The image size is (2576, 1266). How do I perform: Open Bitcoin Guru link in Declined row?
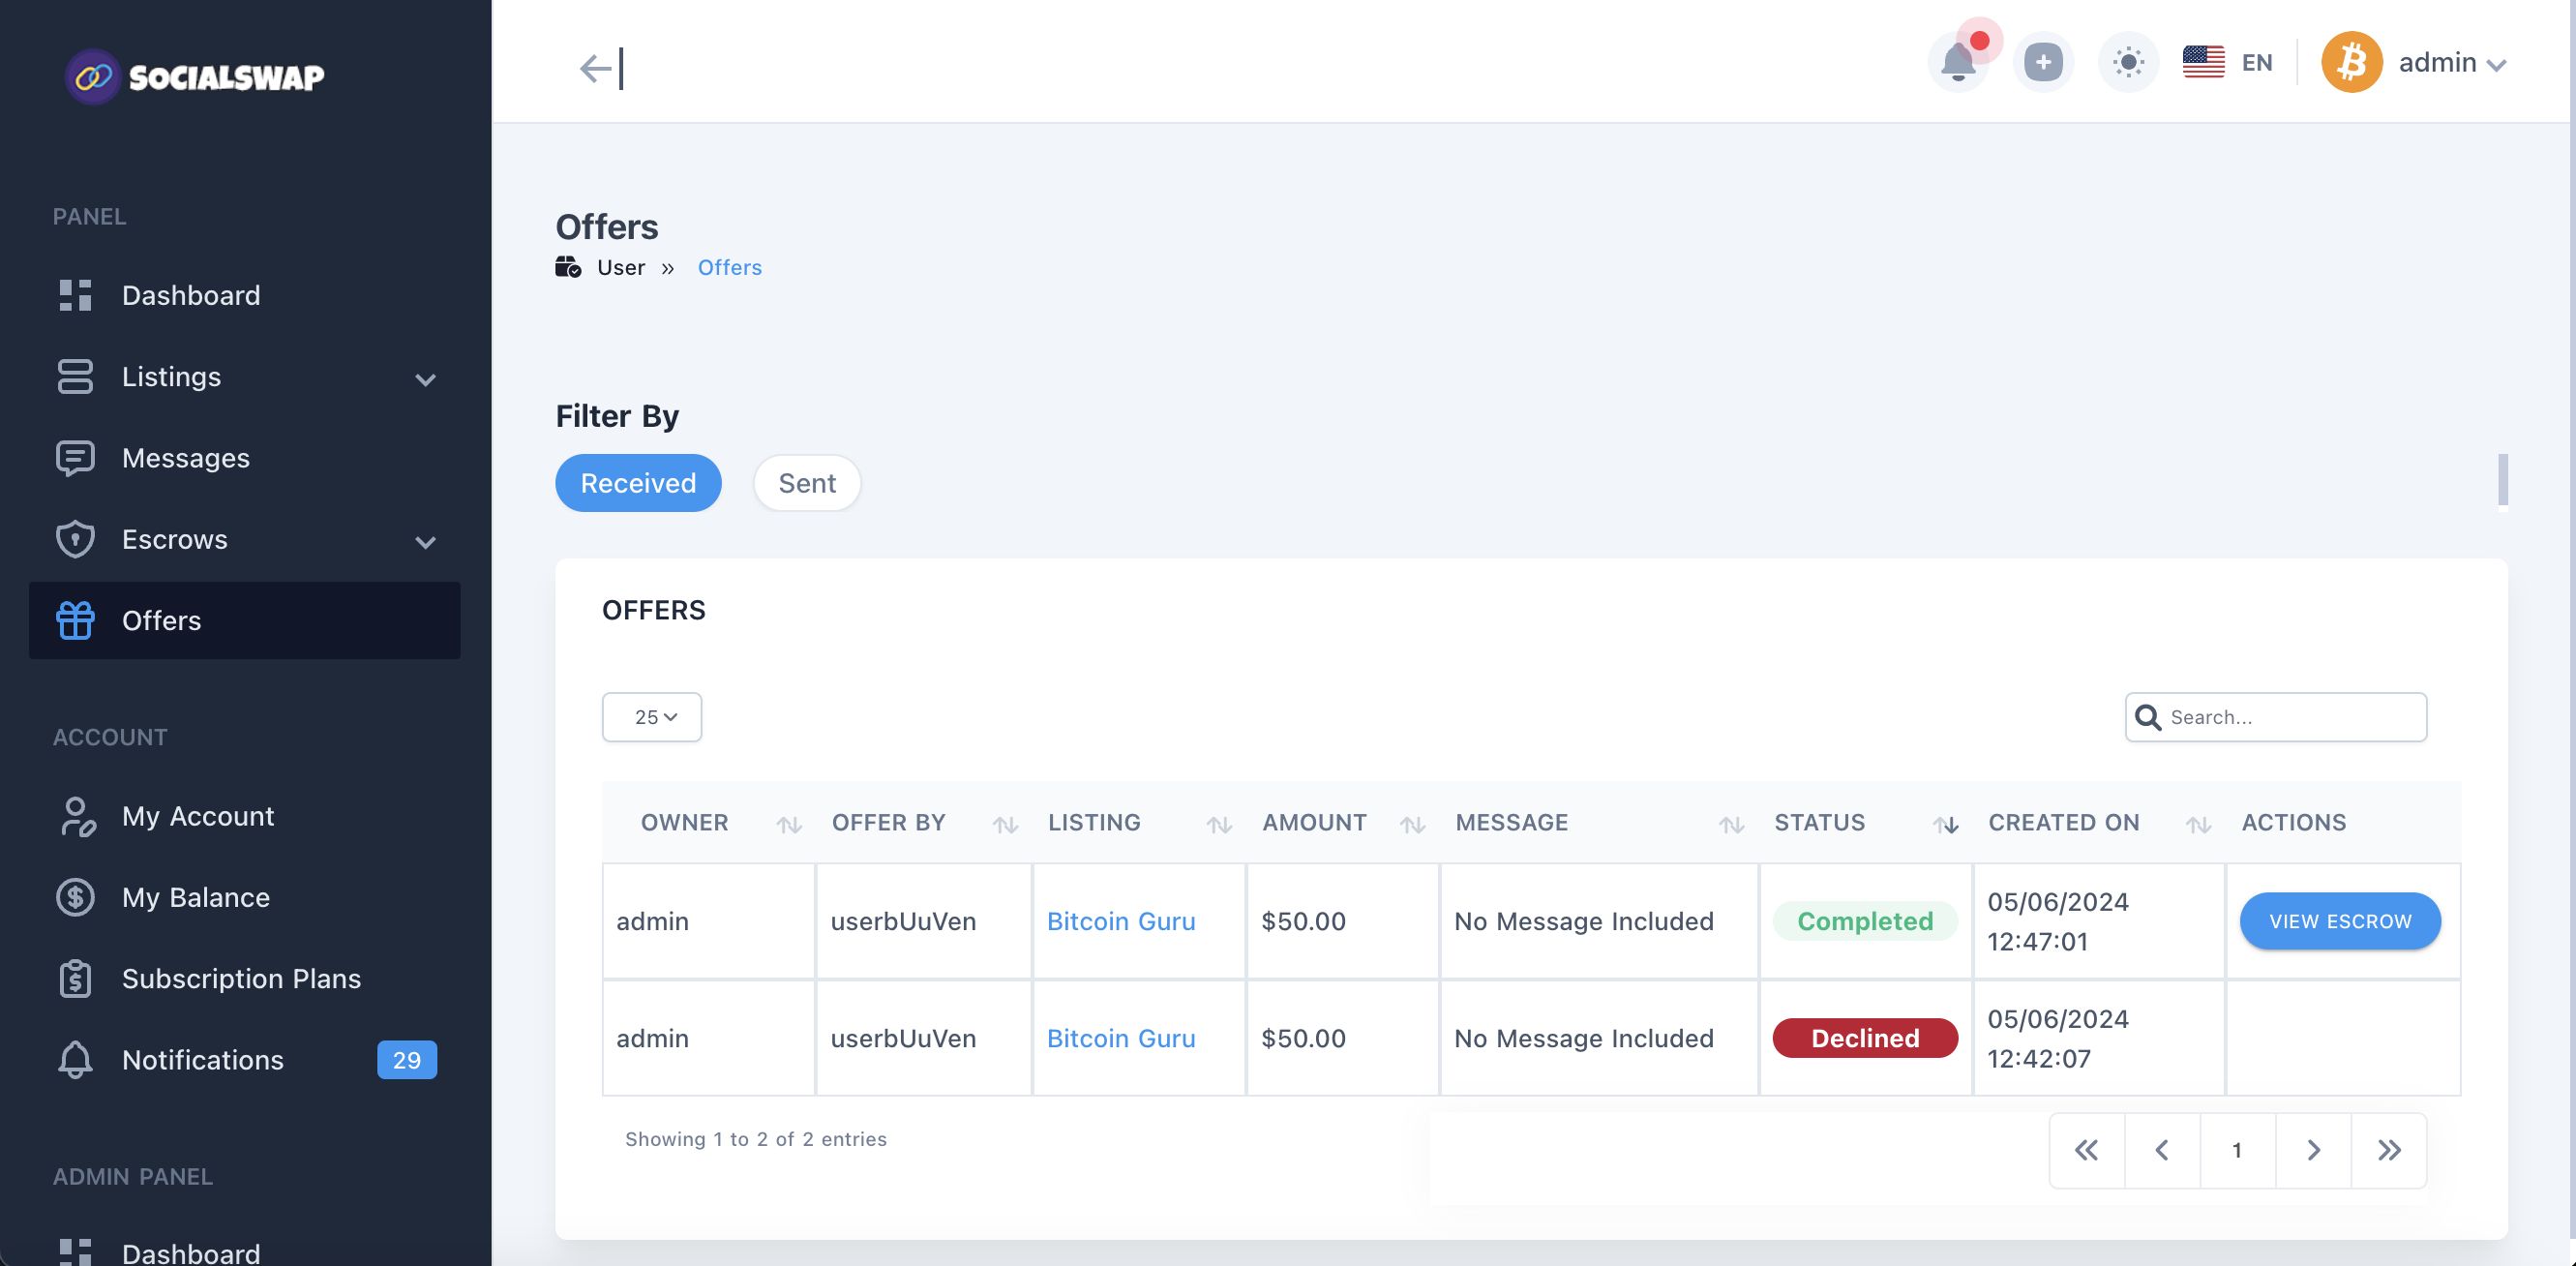[1121, 1038]
